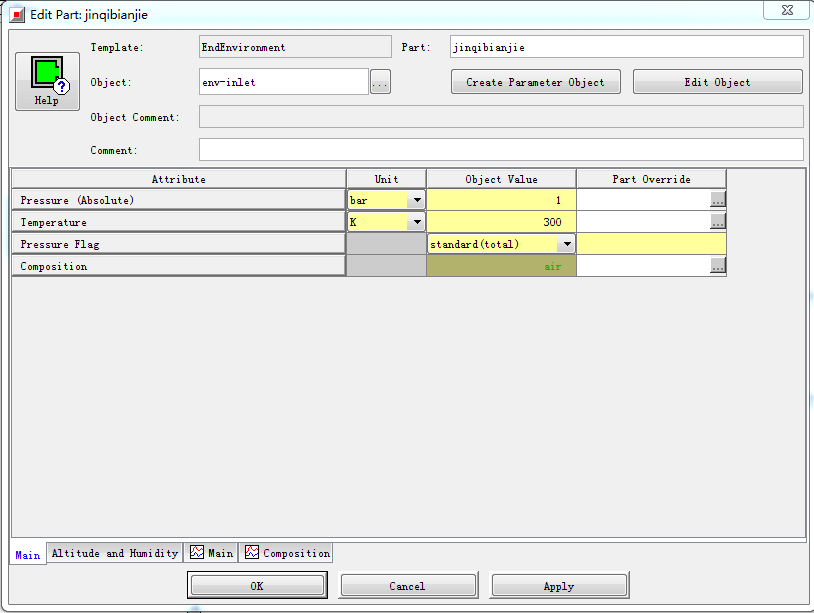Open the standard(total) Pressure Flag dropdown
Image resolution: width=814 pixels, height=613 pixels.
pyautogui.click(x=566, y=244)
